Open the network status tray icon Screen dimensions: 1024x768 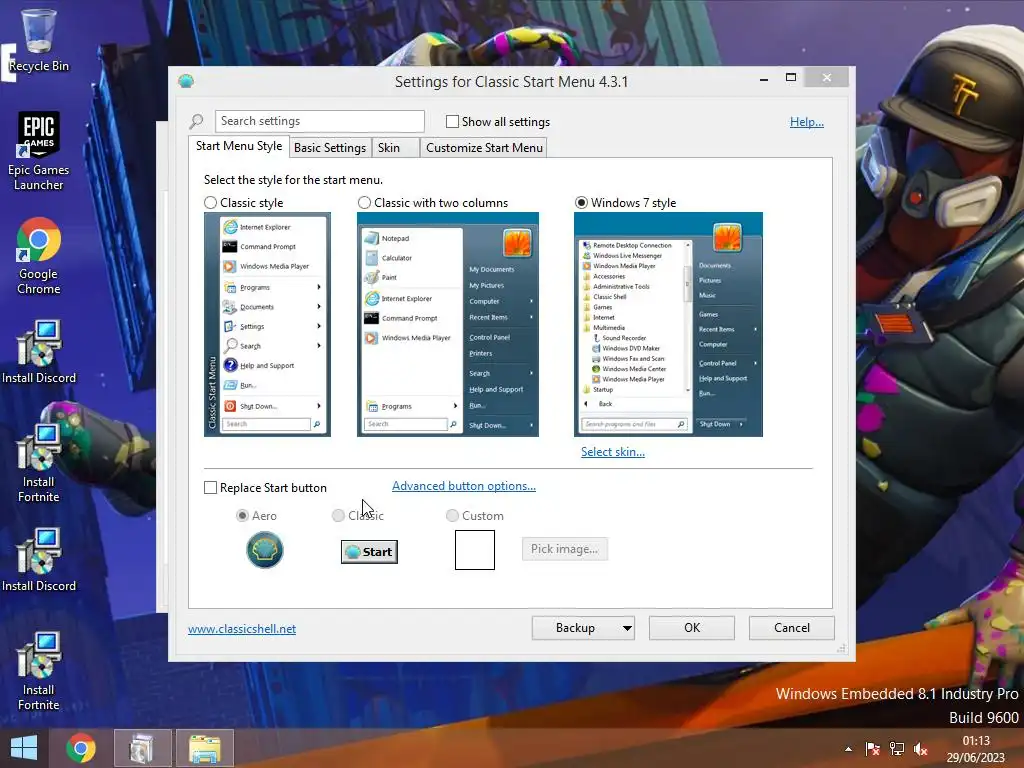(897, 749)
